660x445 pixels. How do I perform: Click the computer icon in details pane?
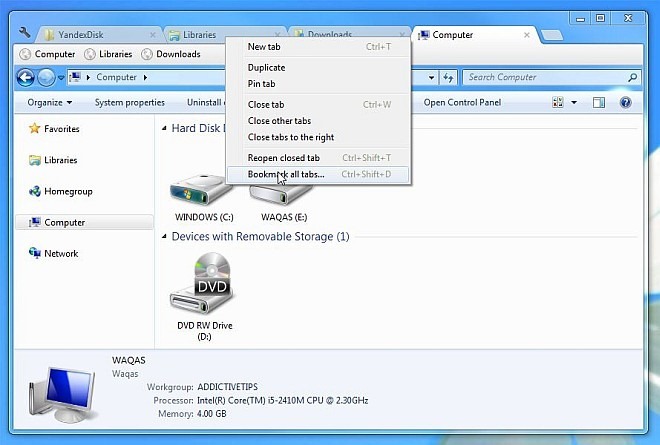click(x=63, y=394)
